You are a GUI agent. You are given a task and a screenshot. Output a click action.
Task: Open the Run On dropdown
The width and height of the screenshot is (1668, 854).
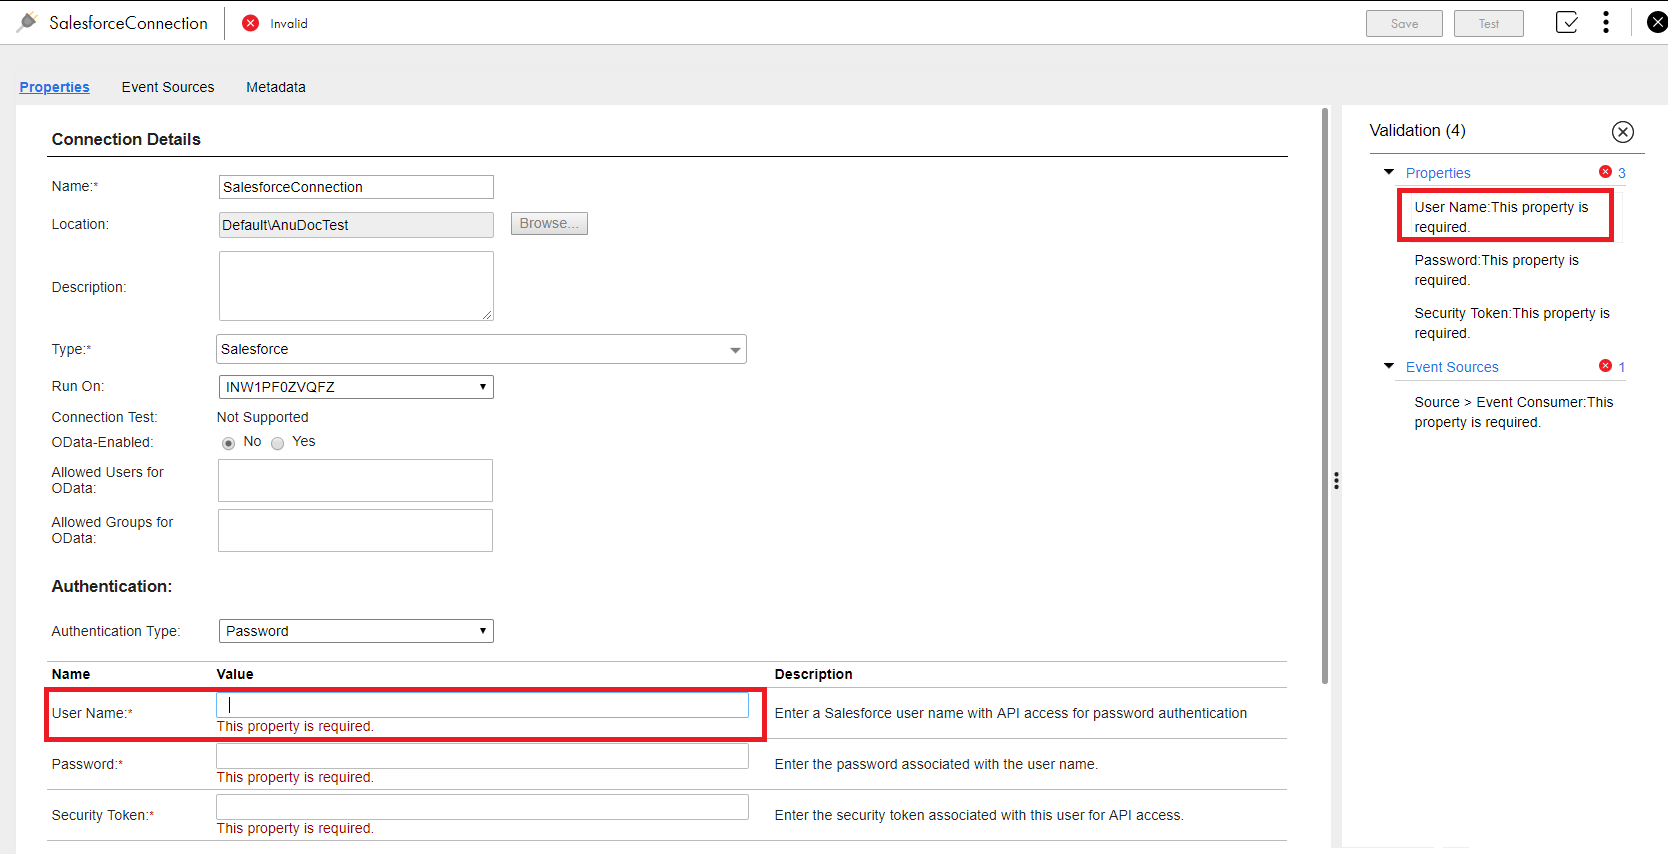pos(356,387)
